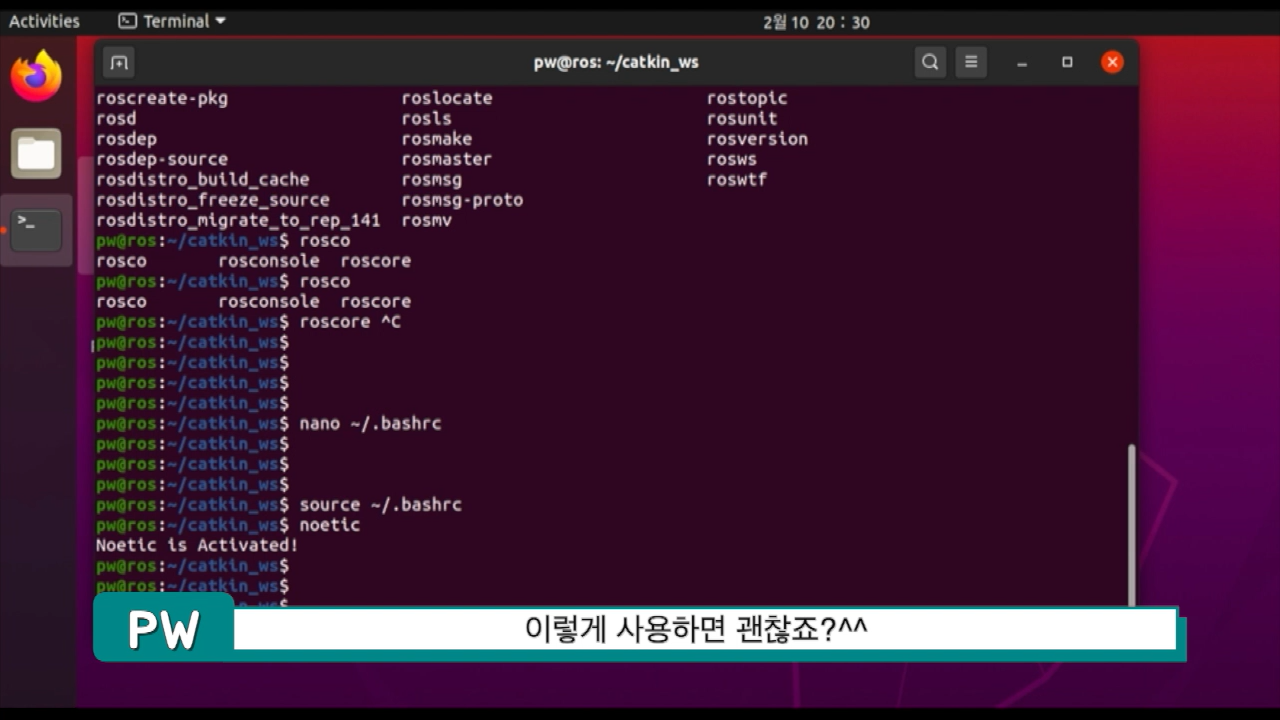Click the text roswtf

[737, 179]
